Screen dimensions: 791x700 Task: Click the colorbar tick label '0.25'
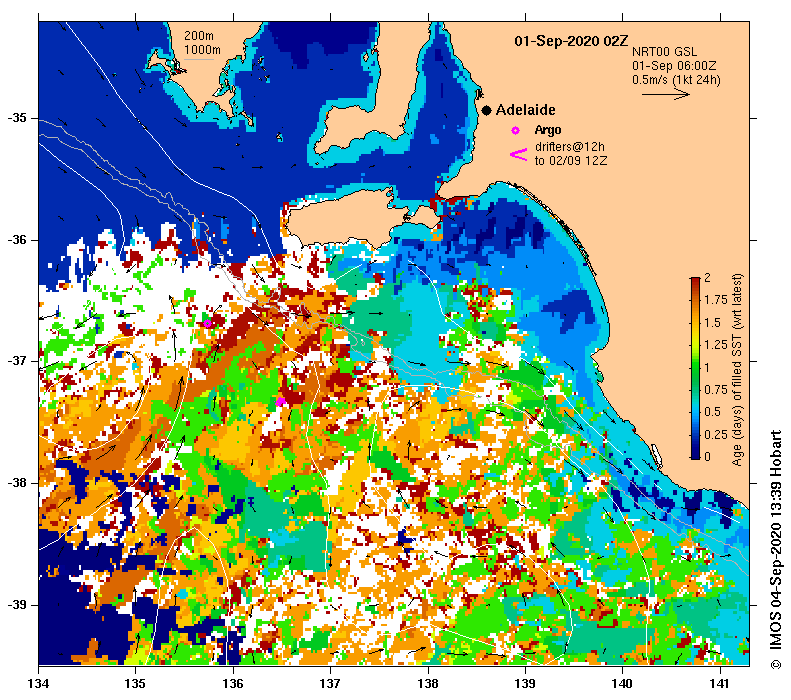[x=716, y=435]
